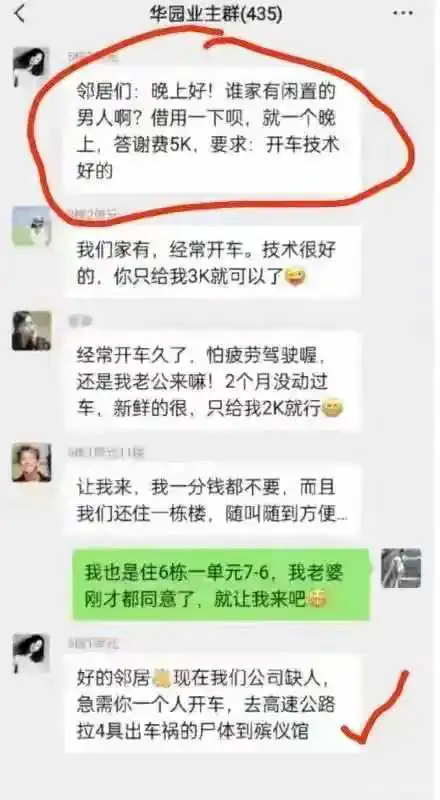
Task: Click the grinning emoji after 2K就行
Action: coord(333,408)
